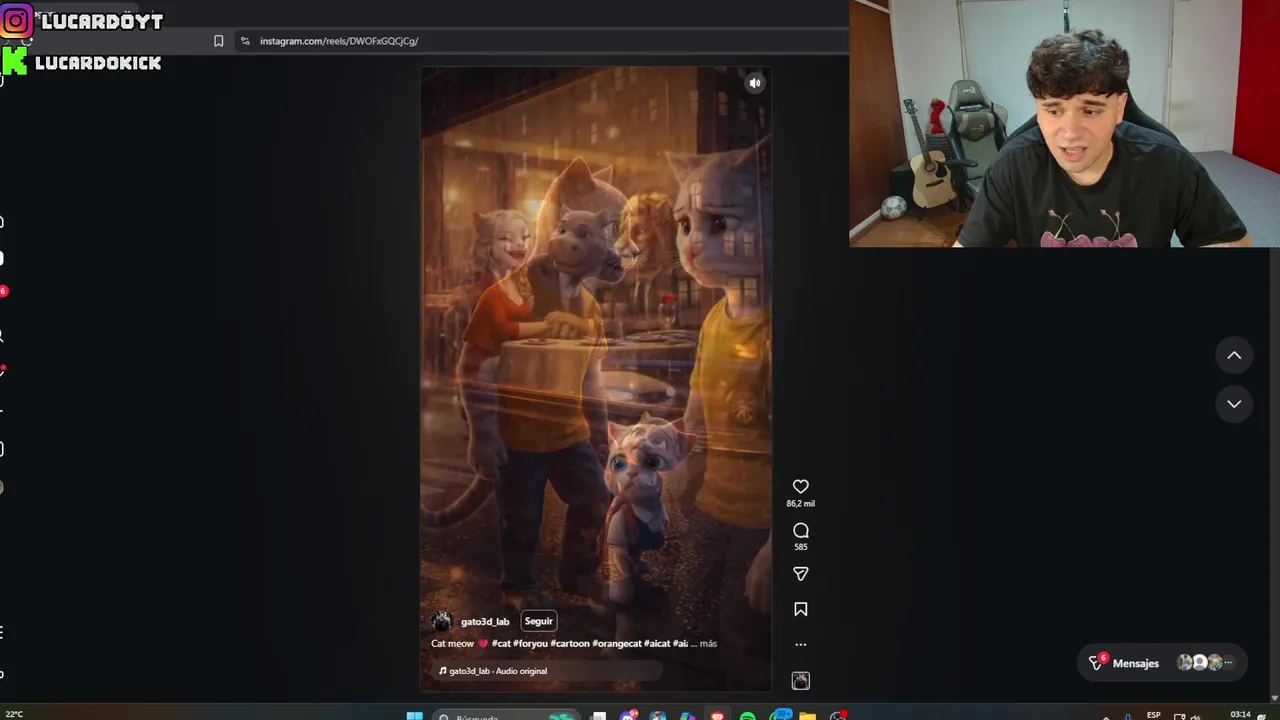Click the browser bookmark icon near the URL
The width and height of the screenshot is (1280, 720).
pyautogui.click(x=218, y=41)
